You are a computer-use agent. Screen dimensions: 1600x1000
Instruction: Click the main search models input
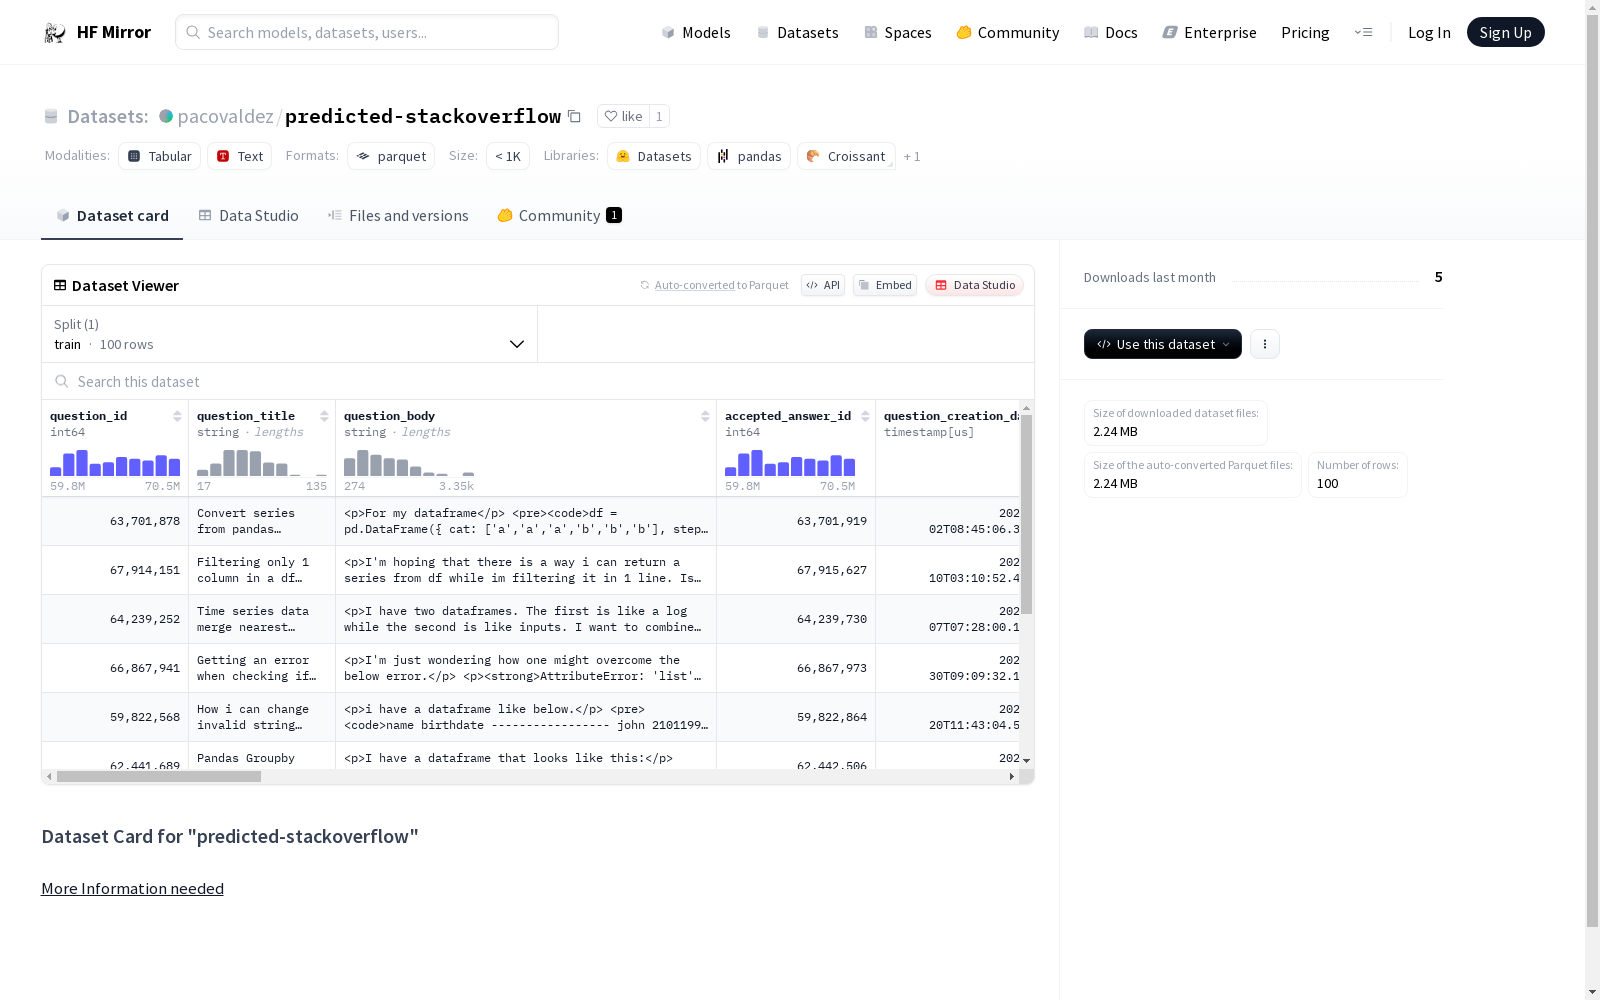[x=367, y=32]
